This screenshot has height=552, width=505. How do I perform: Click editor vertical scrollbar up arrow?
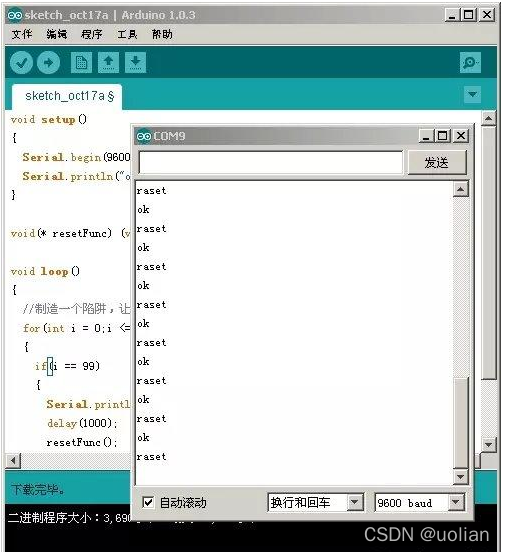488,118
